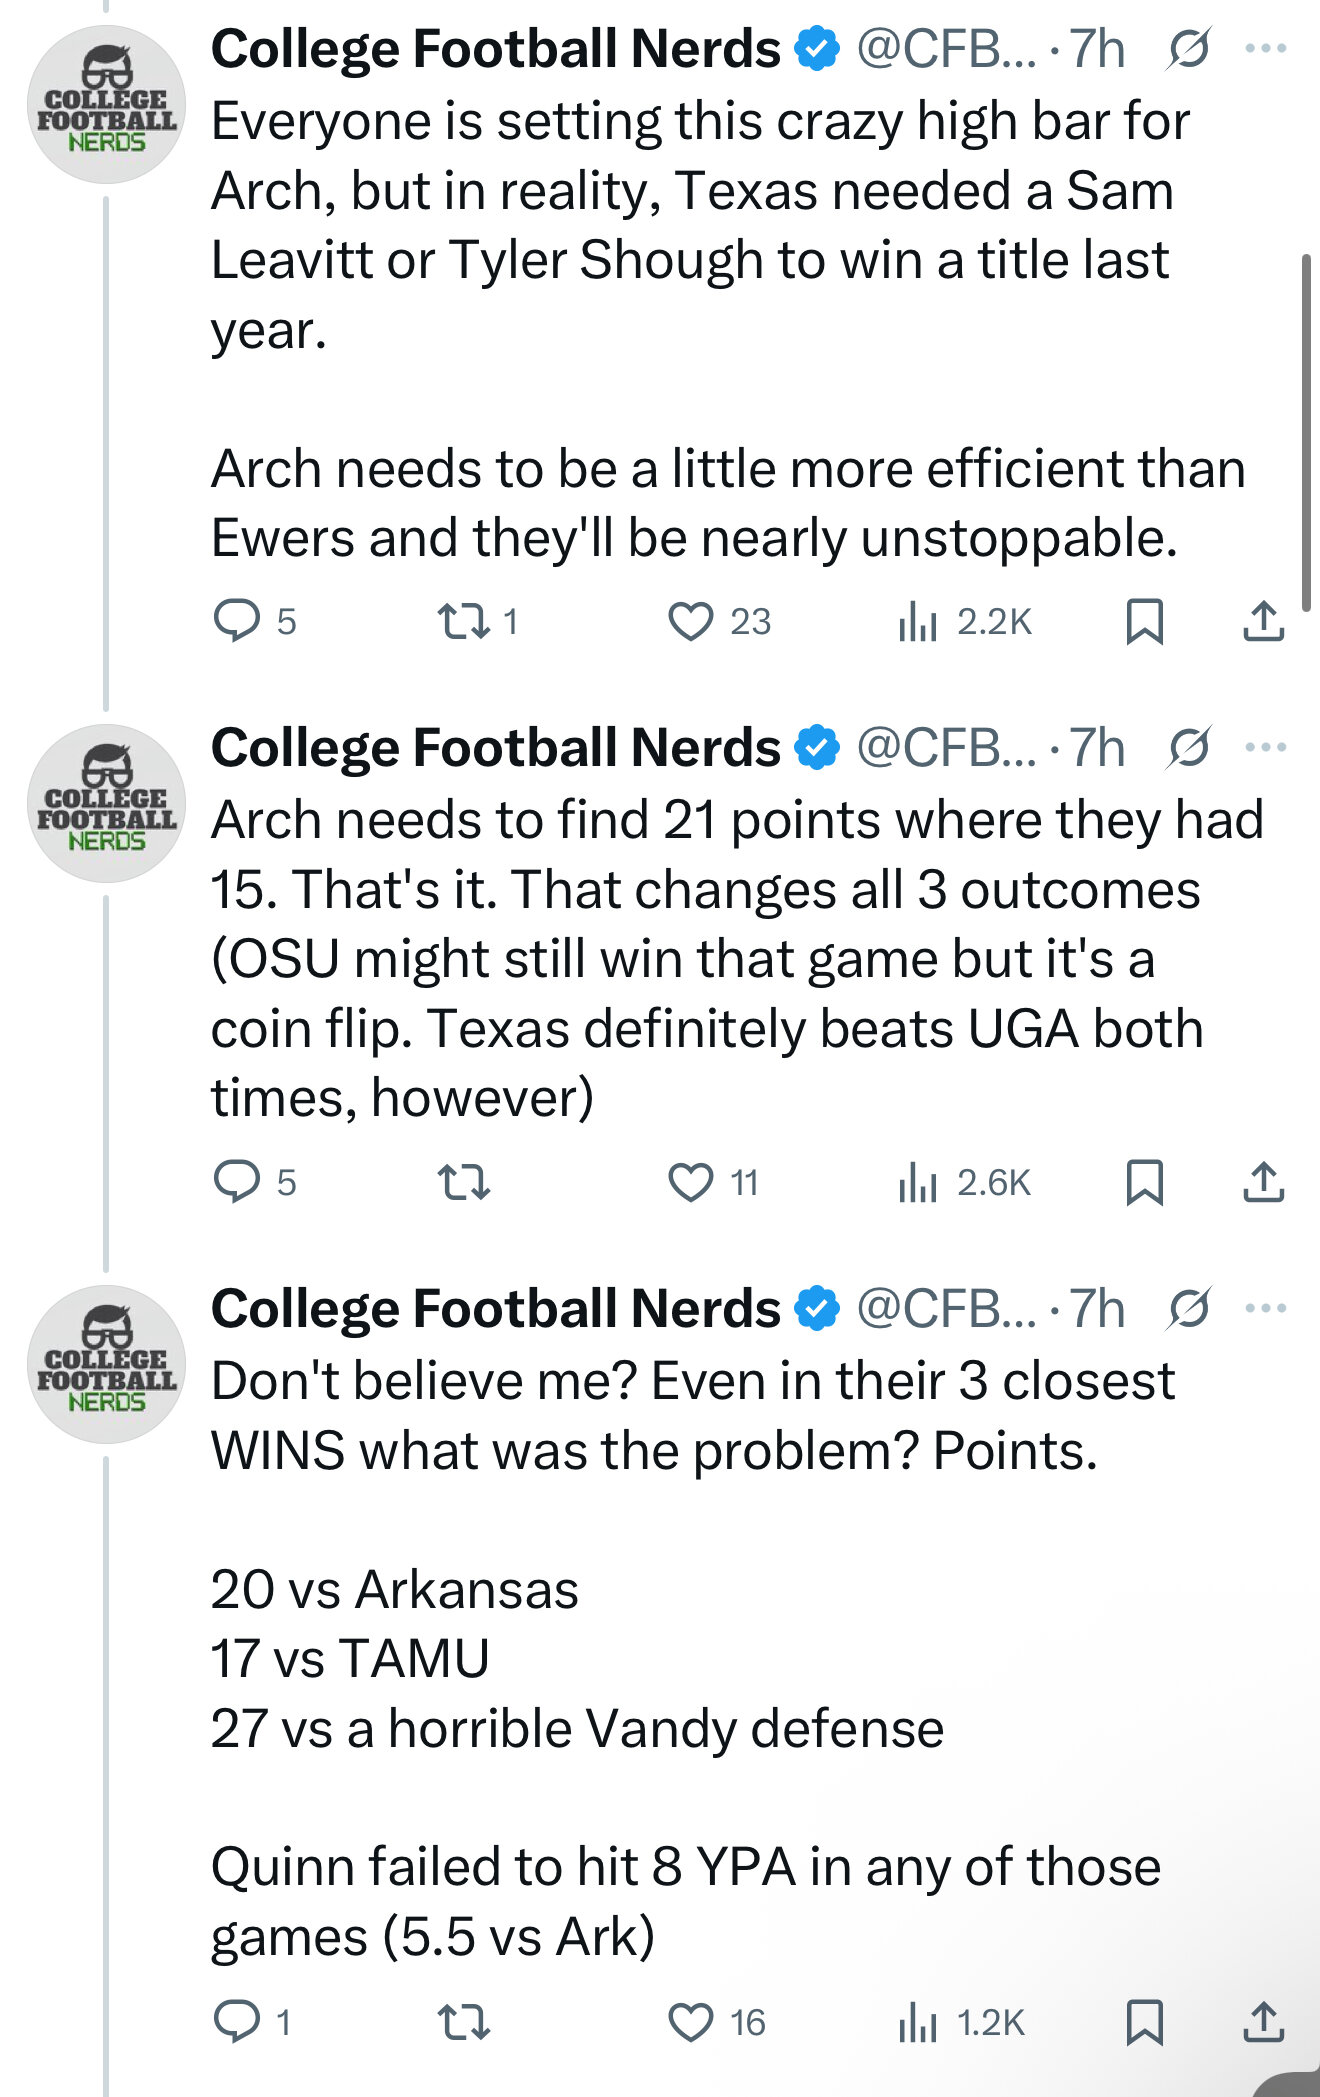Open the first tweet's College Football Nerds avatar
Screen dimensions: 1320x2097
click(x=106, y=104)
